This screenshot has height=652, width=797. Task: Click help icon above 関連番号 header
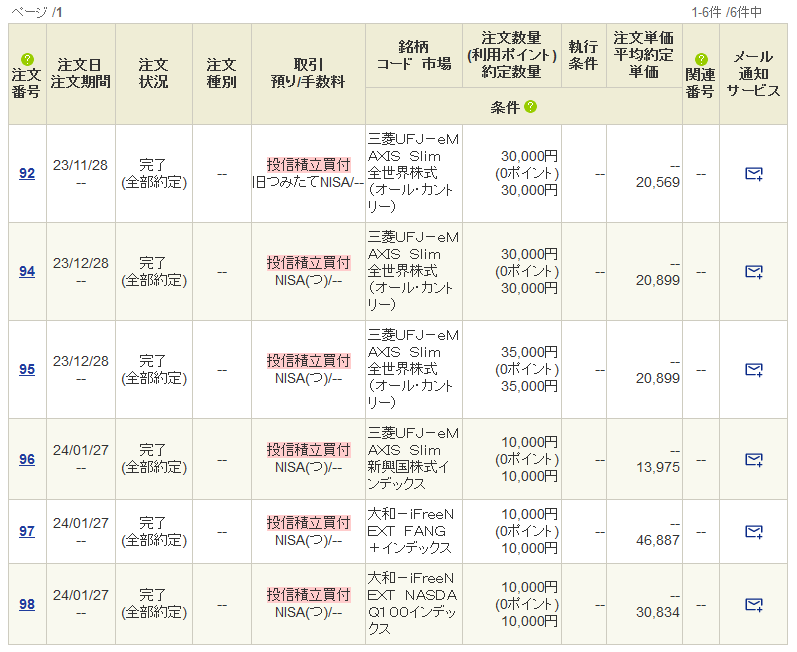(701, 59)
